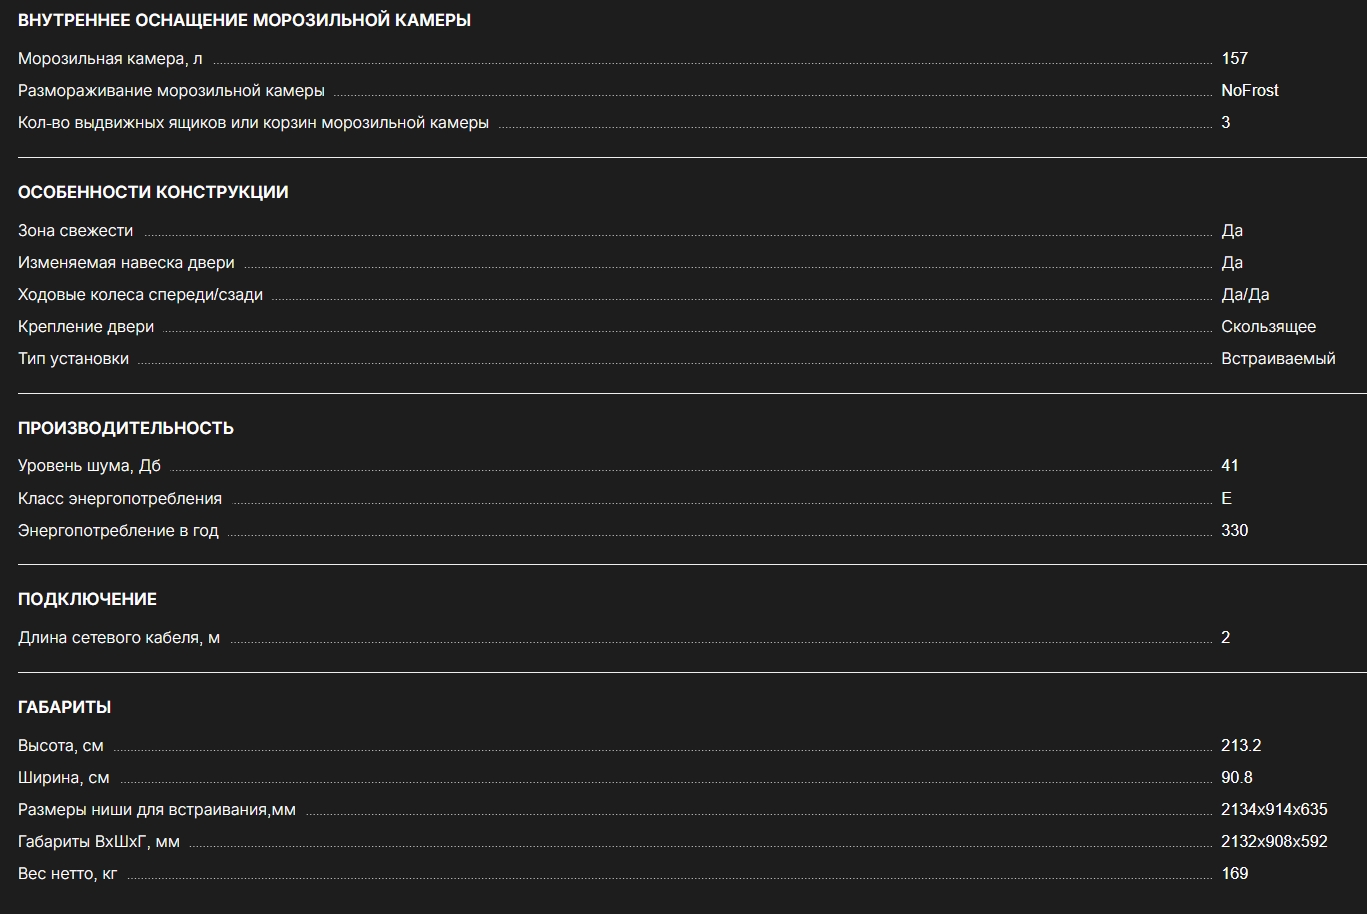Click the 'Зона свежести' label
The width and height of the screenshot is (1367, 914).
click(x=75, y=231)
